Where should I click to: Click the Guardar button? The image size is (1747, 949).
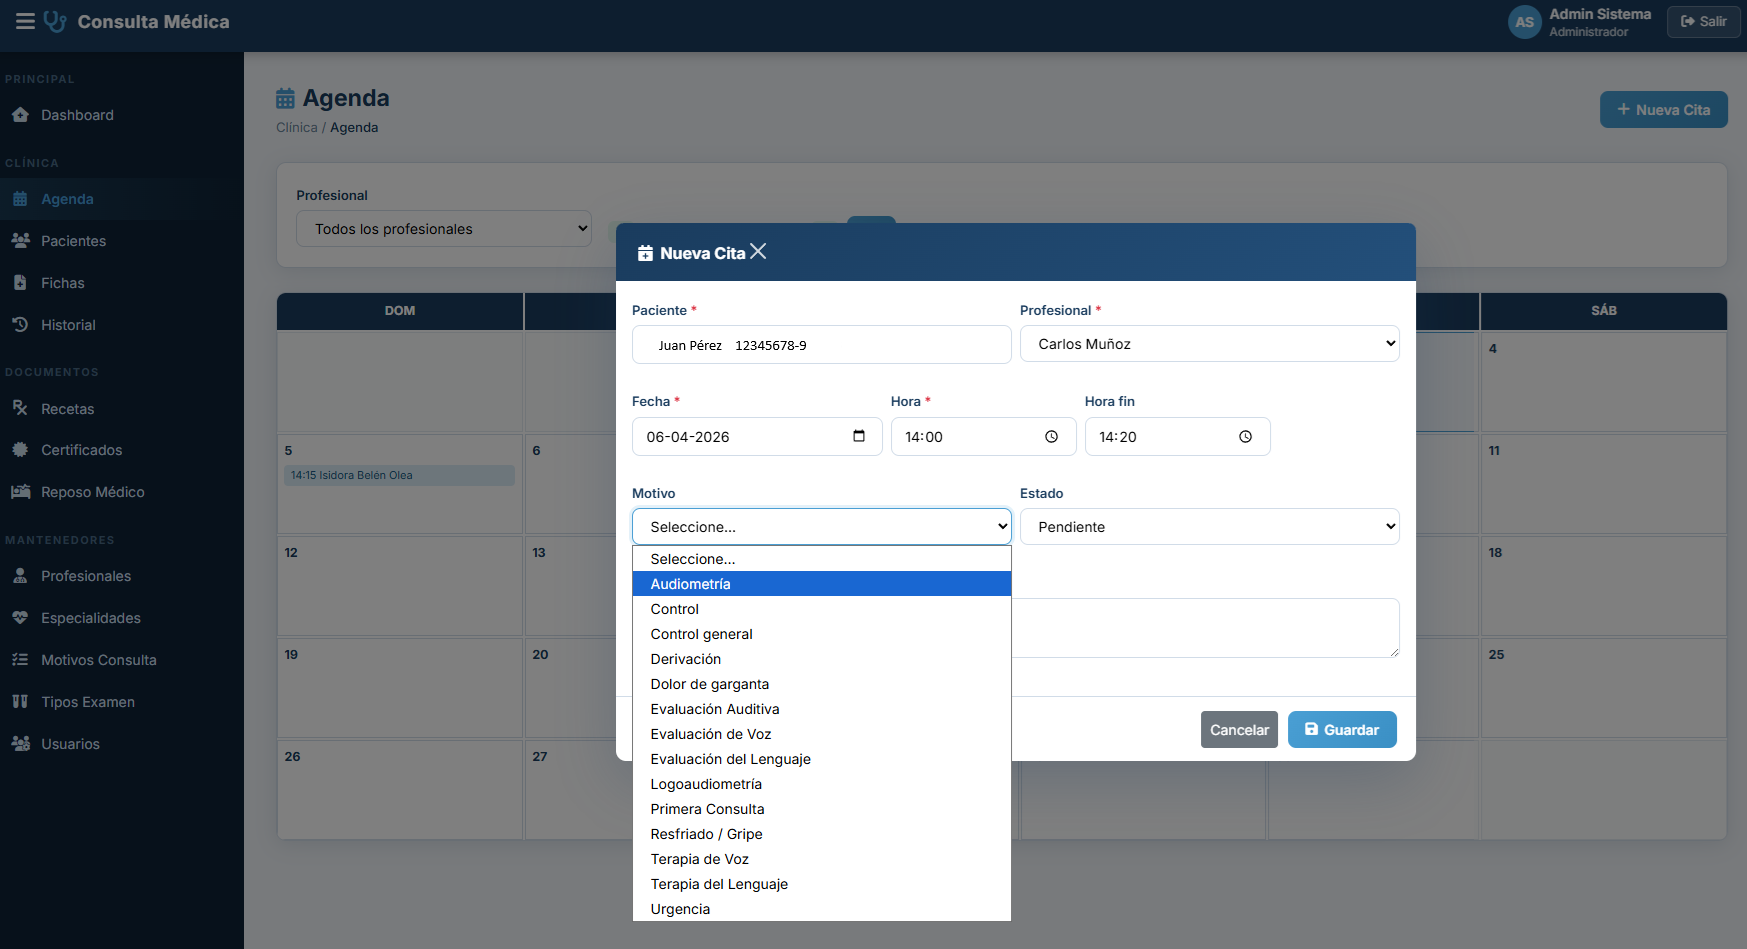tap(1342, 730)
